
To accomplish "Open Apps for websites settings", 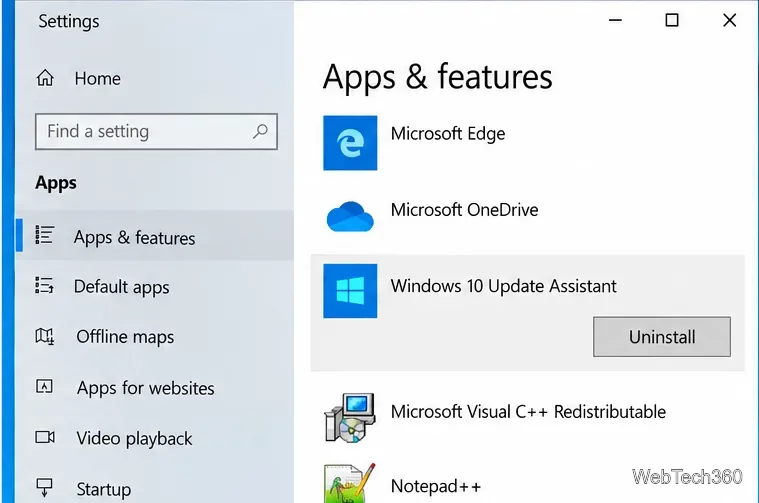I will point(145,388).
